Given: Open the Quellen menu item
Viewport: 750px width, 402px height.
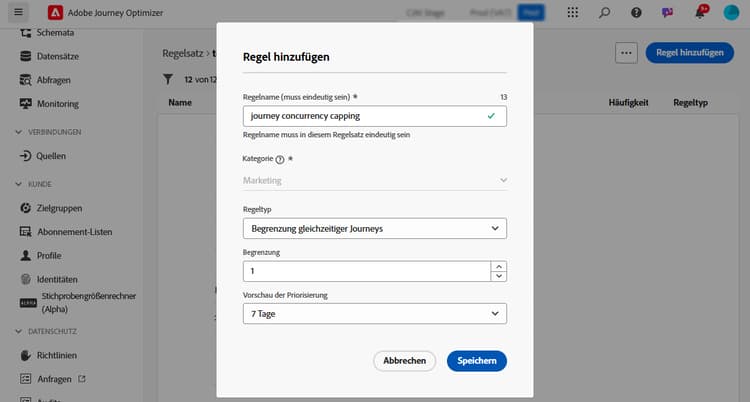Looking at the screenshot, I should [x=51, y=156].
